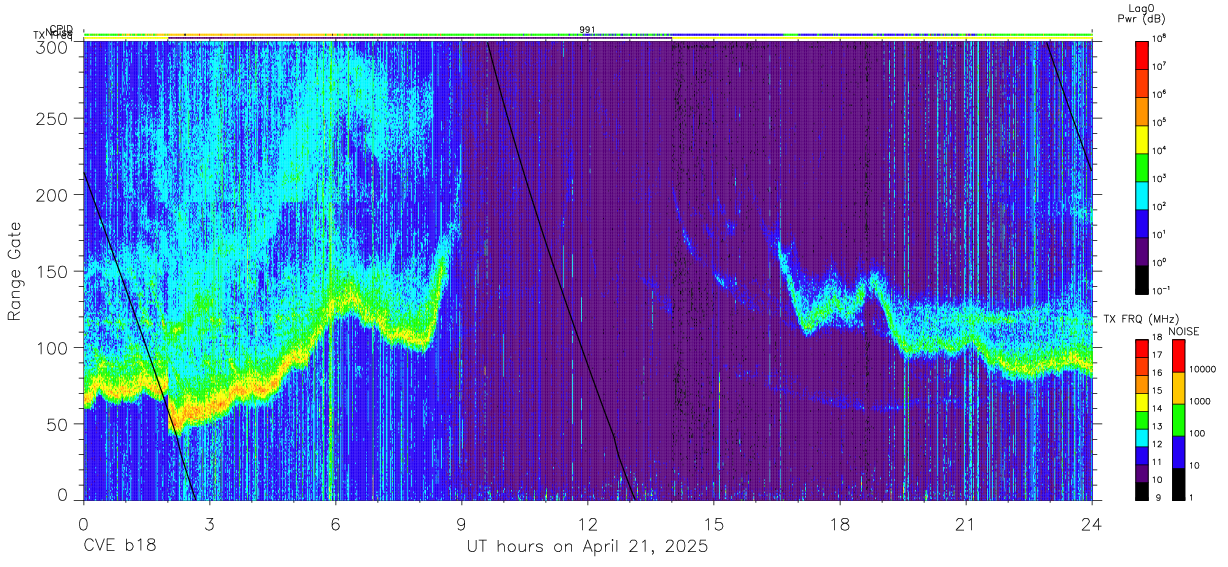
Task: Click the x-axis tick label 15
Action: click(x=713, y=524)
